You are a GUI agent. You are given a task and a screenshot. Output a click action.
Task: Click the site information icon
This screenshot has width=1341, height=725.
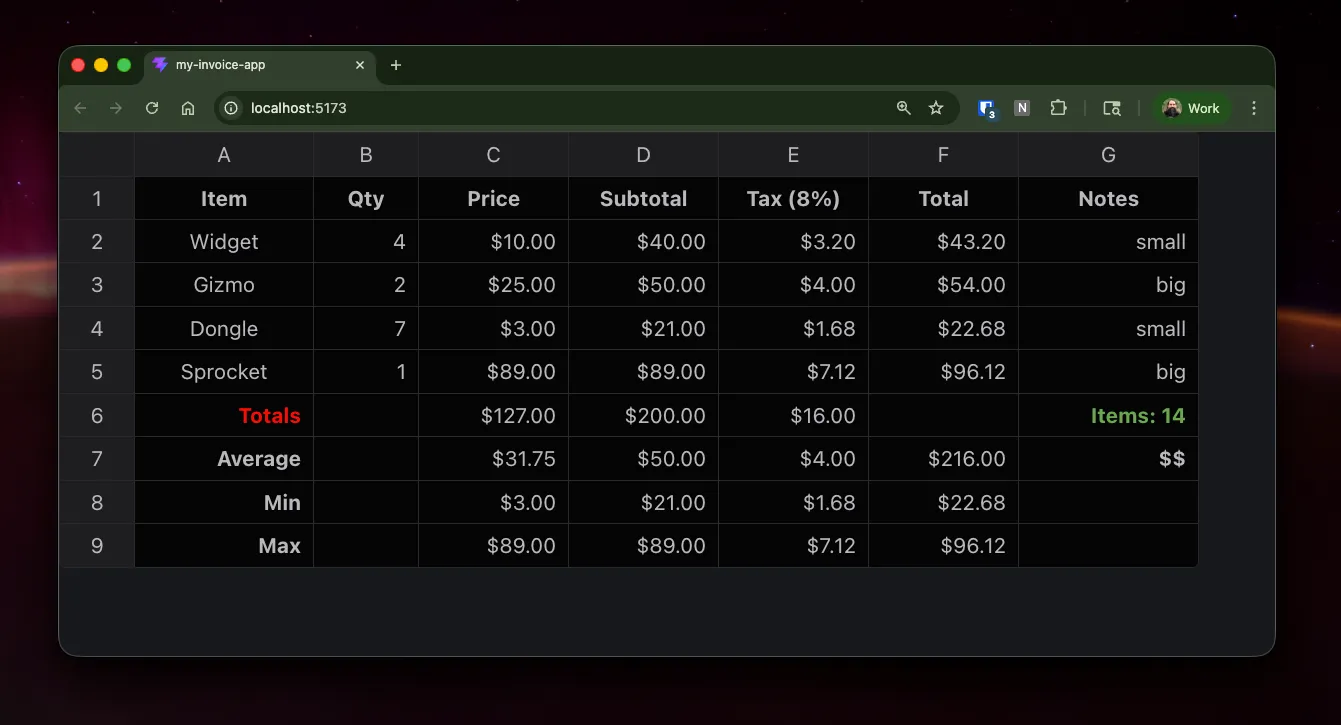pos(231,108)
